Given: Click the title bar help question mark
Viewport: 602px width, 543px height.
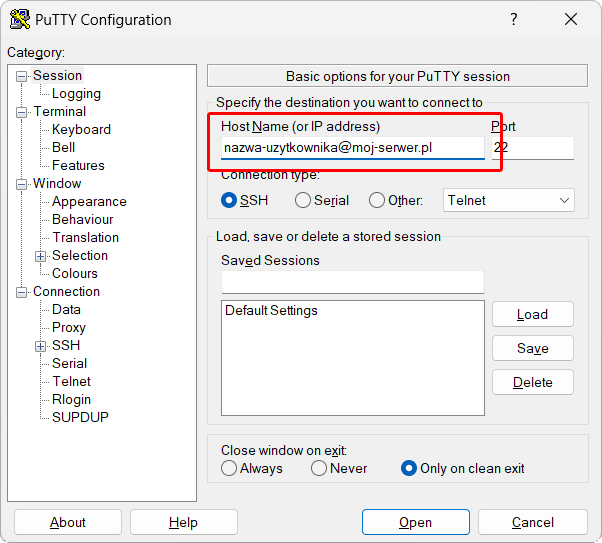Looking at the screenshot, I should [x=513, y=20].
